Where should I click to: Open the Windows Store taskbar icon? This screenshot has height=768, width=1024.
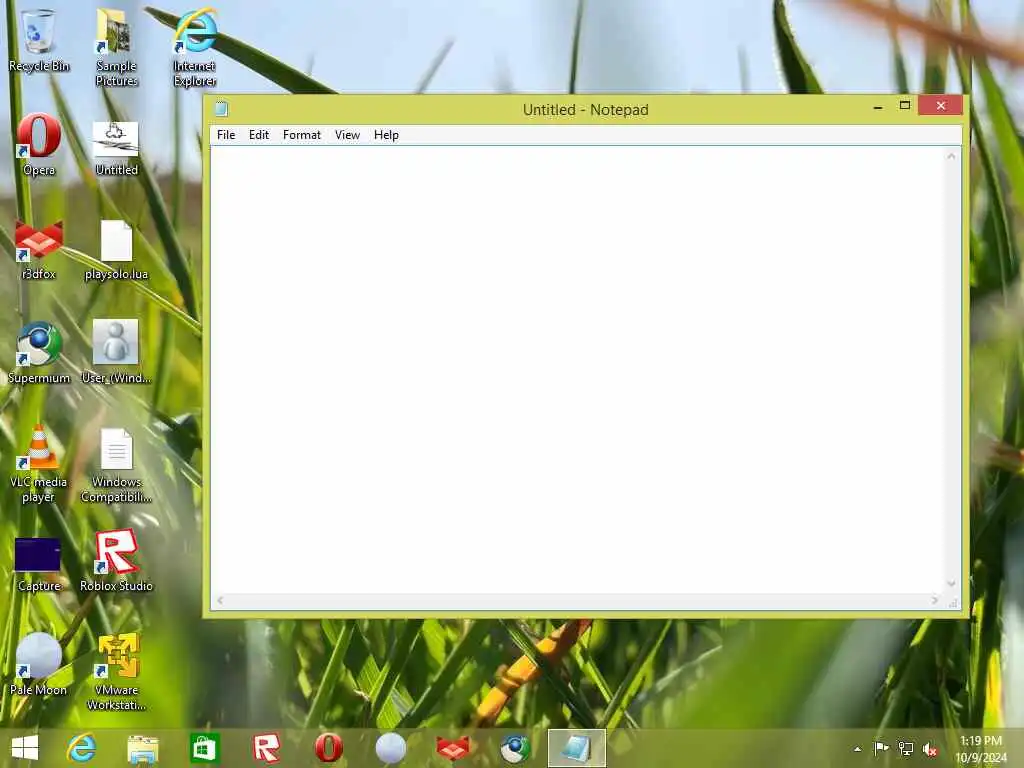tap(204, 748)
